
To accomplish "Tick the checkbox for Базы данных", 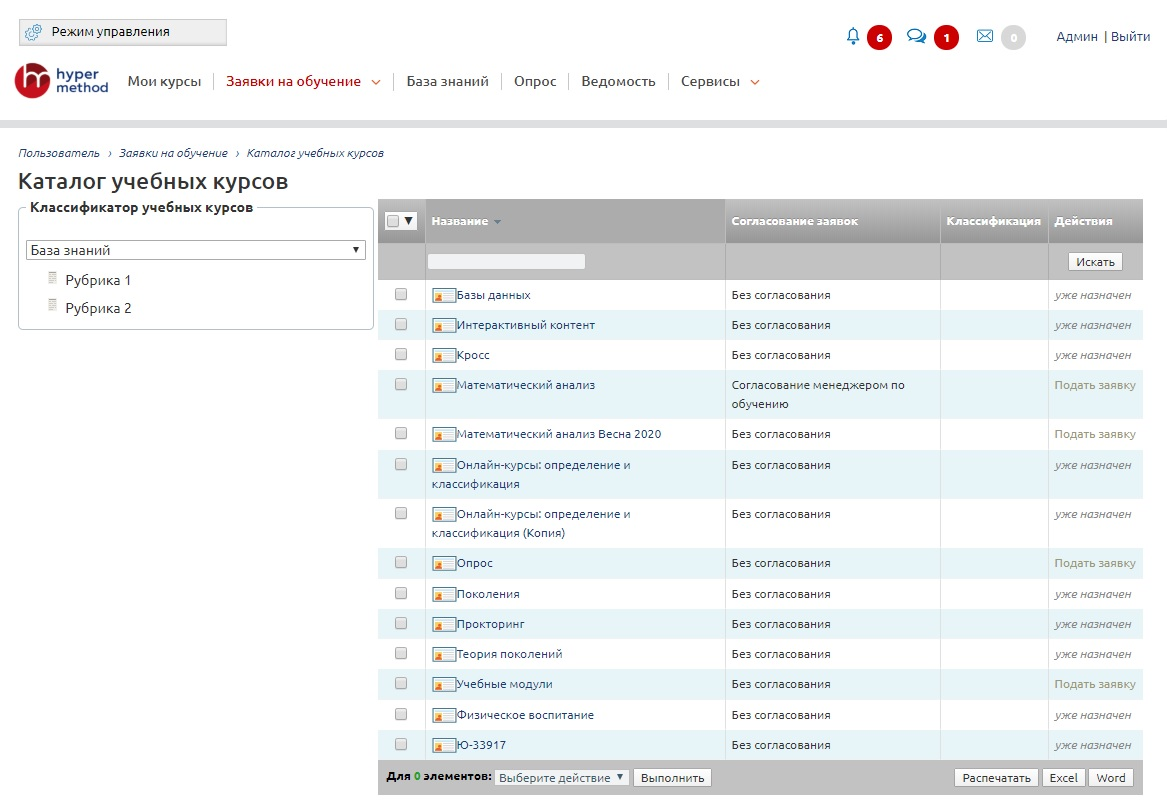I will coord(401,294).
